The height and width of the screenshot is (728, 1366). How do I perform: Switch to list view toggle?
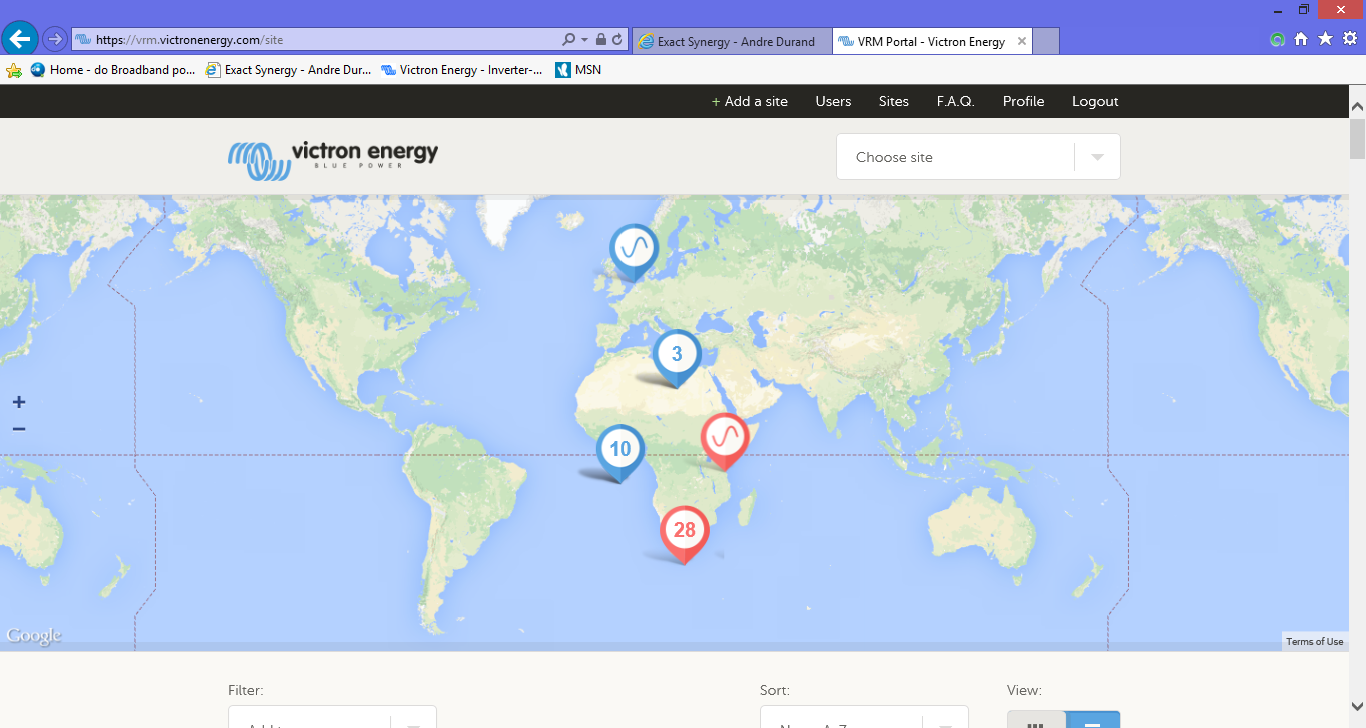tap(1092, 720)
